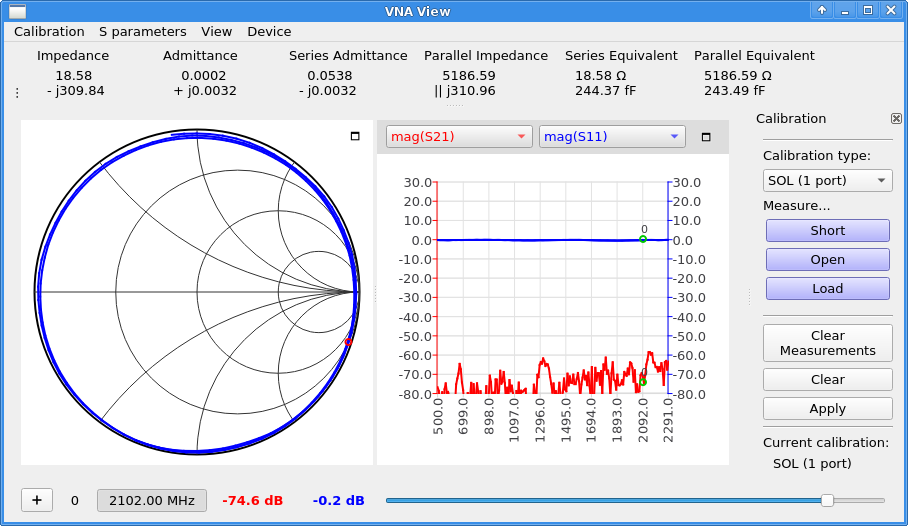Open the mag(S11) trace dropdown
908x526 pixels.
[612, 137]
